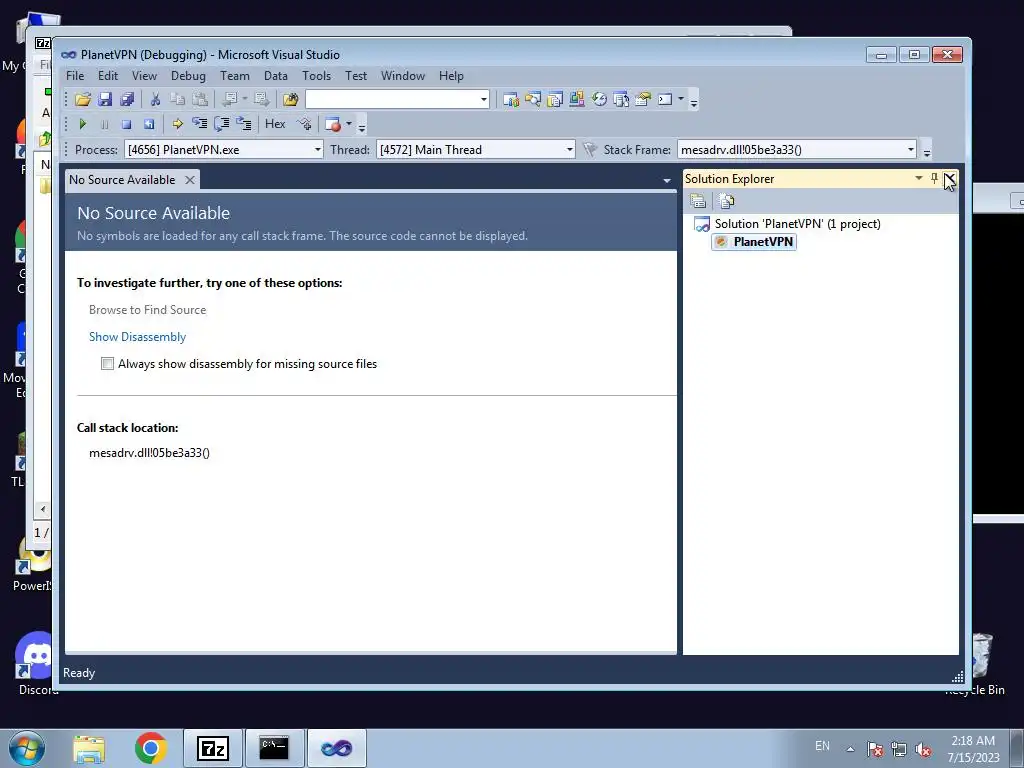This screenshot has height=768, width=1024.
Task: Open Google Chrome from the taskbar
Action: coord(151,748)
